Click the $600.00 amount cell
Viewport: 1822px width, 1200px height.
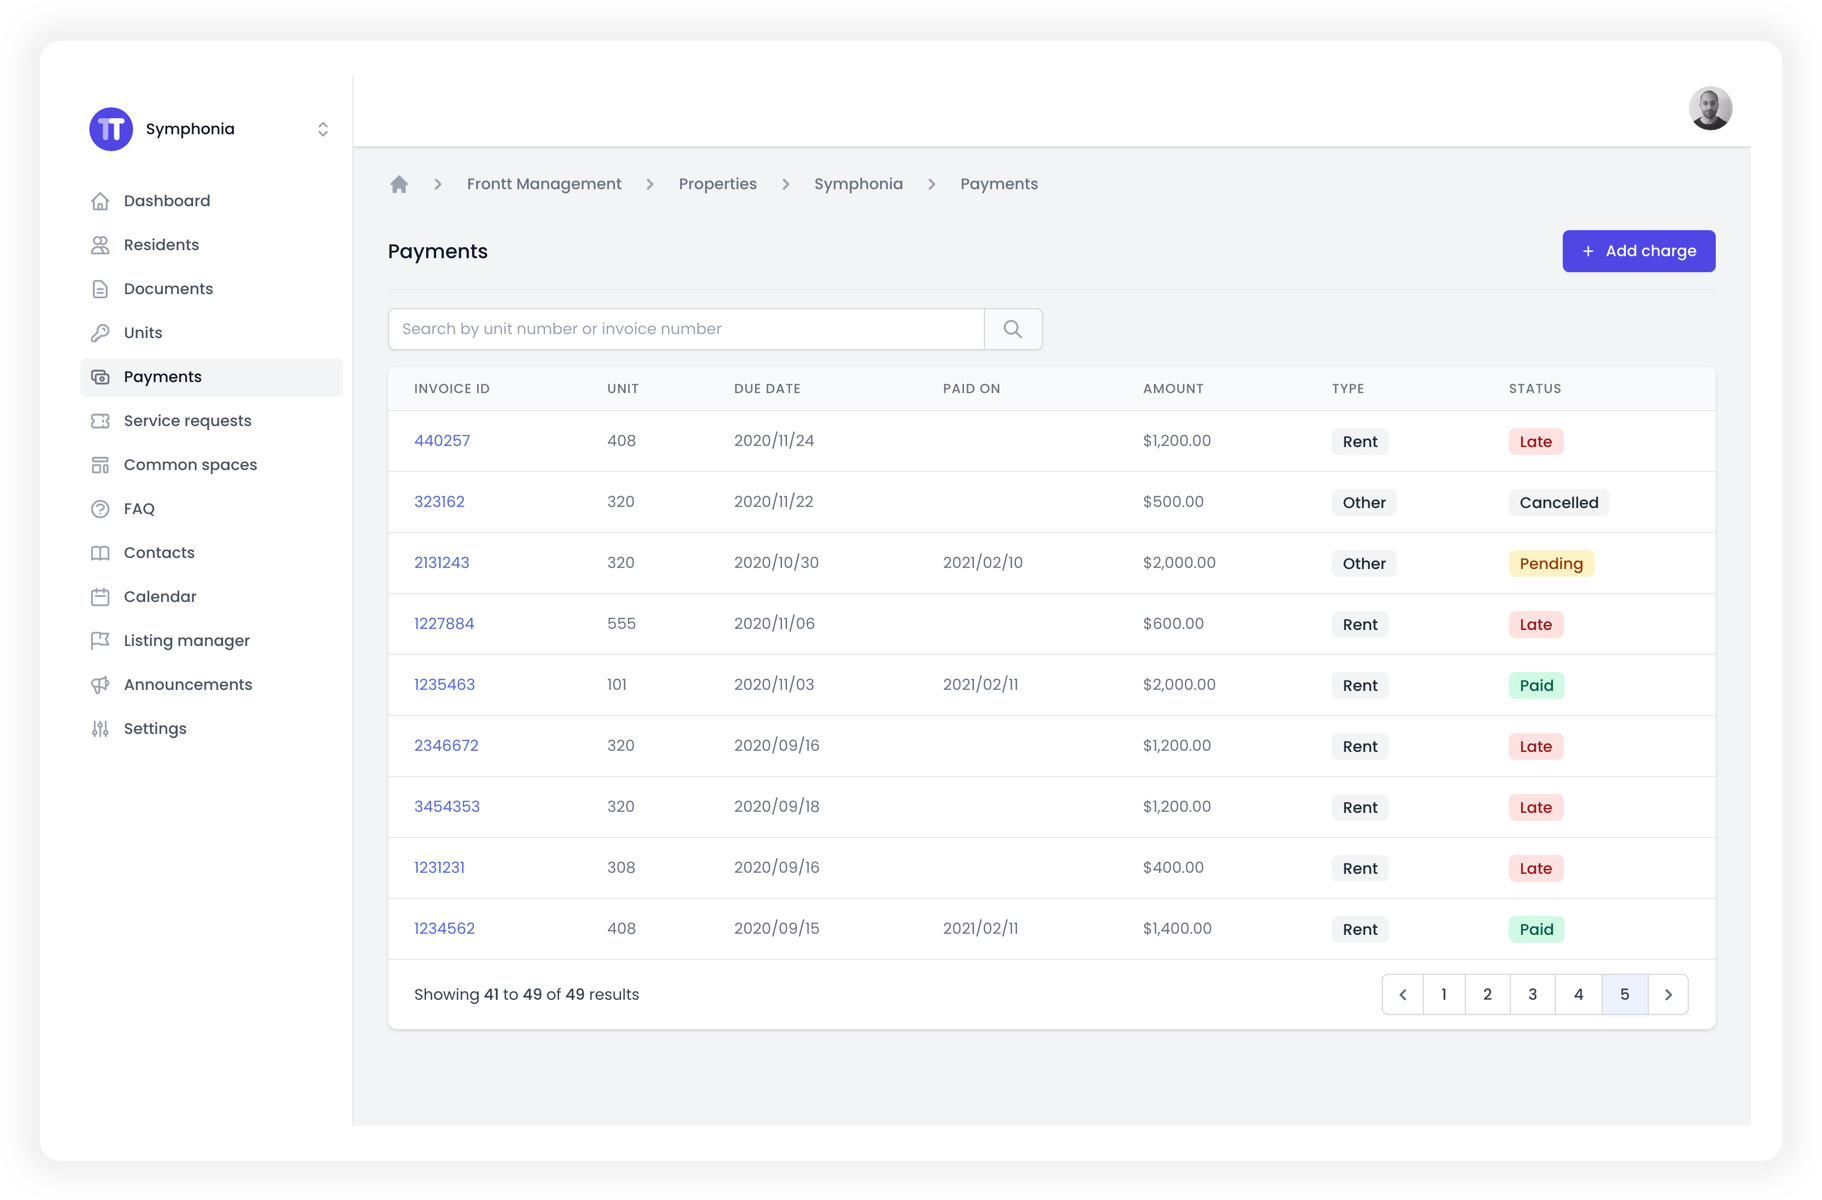1173,624
